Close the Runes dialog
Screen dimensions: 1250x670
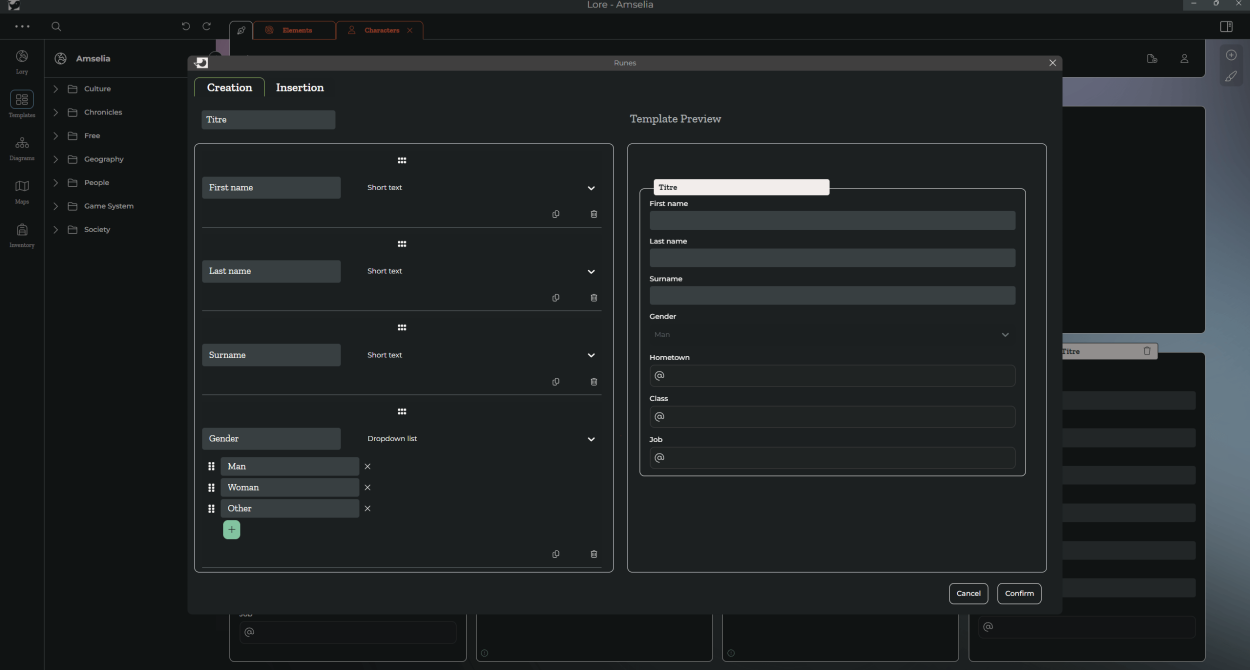click(x=1052, y=63)
